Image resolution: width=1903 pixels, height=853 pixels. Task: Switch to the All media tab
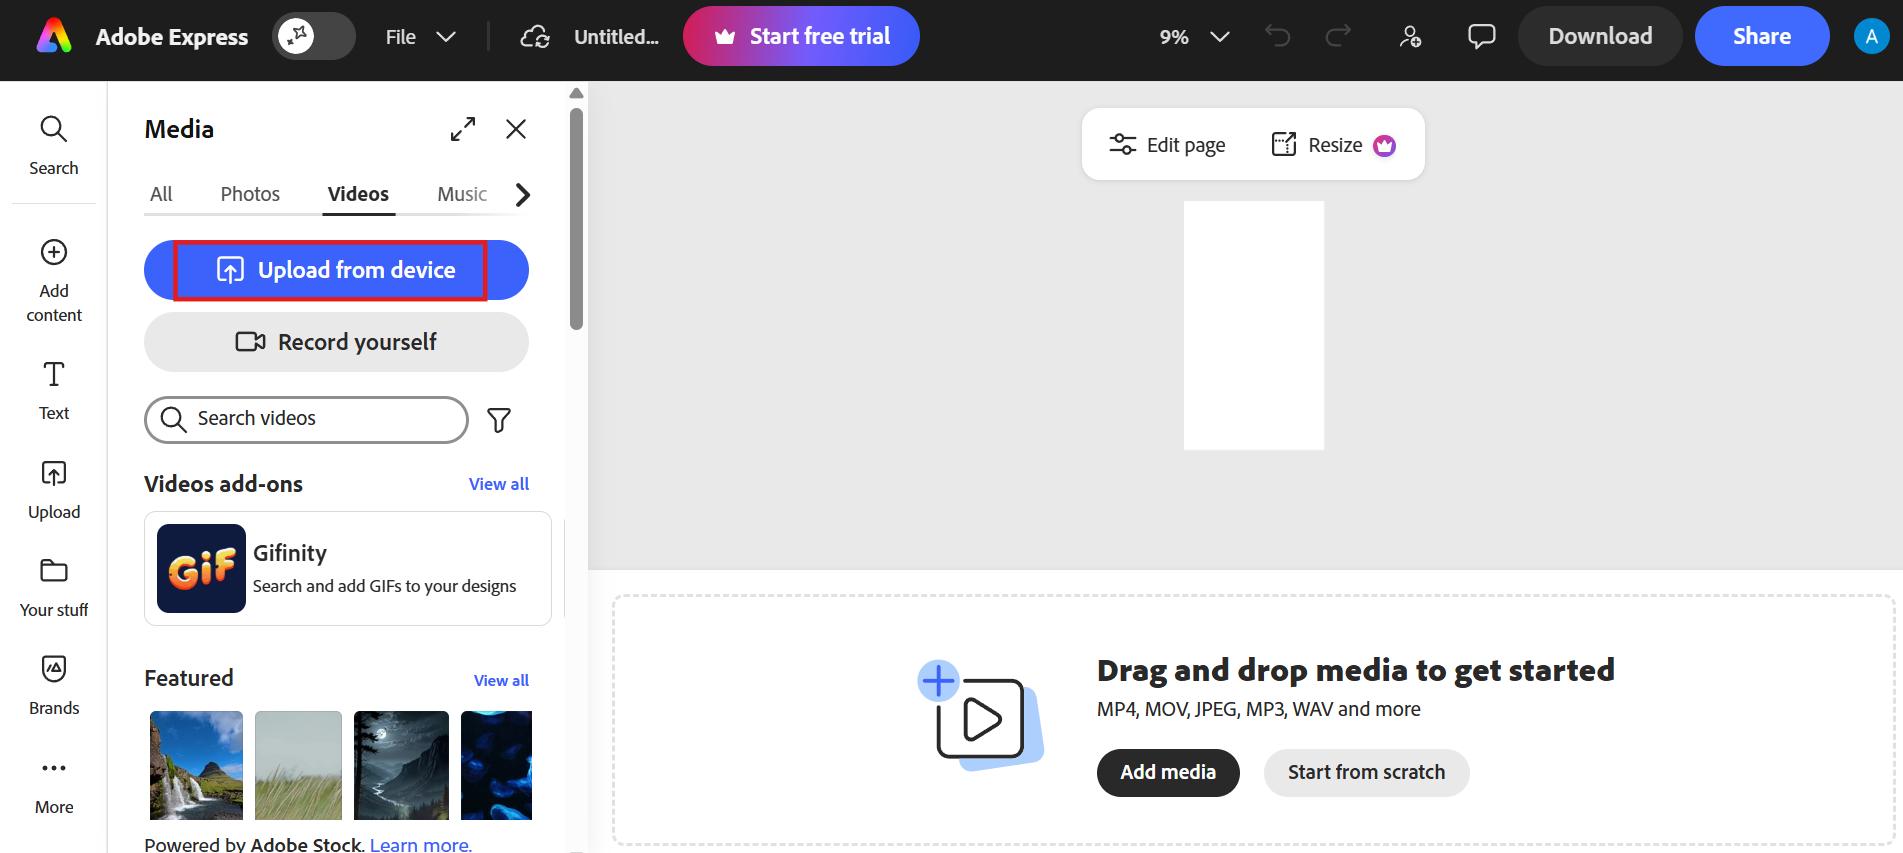point(161,194)
